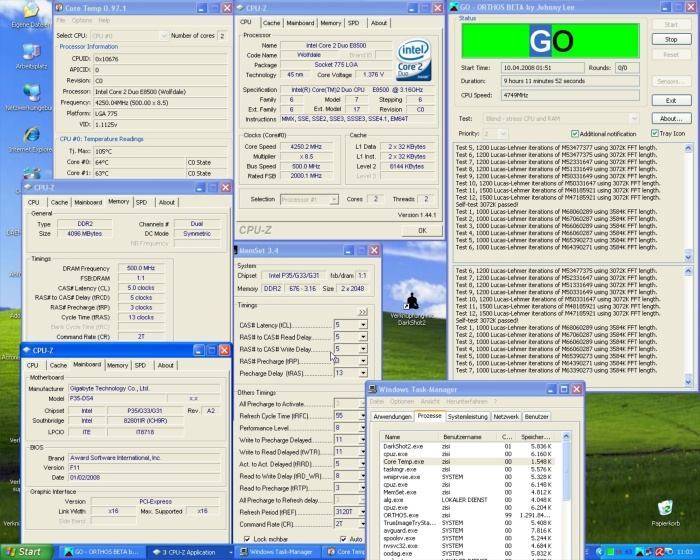The height and width of the screenshot is (560, 700).
Task: Click the Core Temp title bar icon
Action: click(58, 8)
